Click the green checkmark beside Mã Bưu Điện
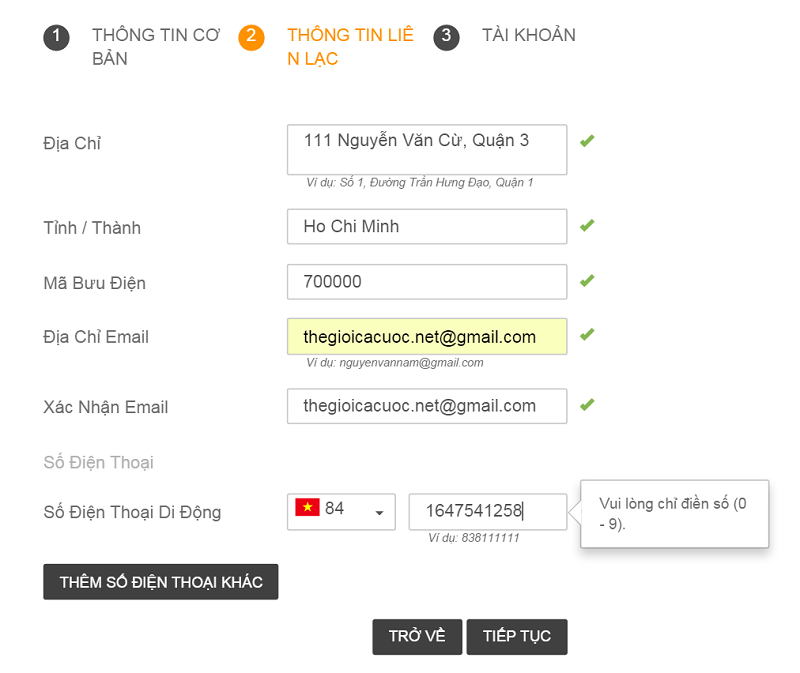The image size is (800, 673). pyautogui.click(x=586, y=281)
